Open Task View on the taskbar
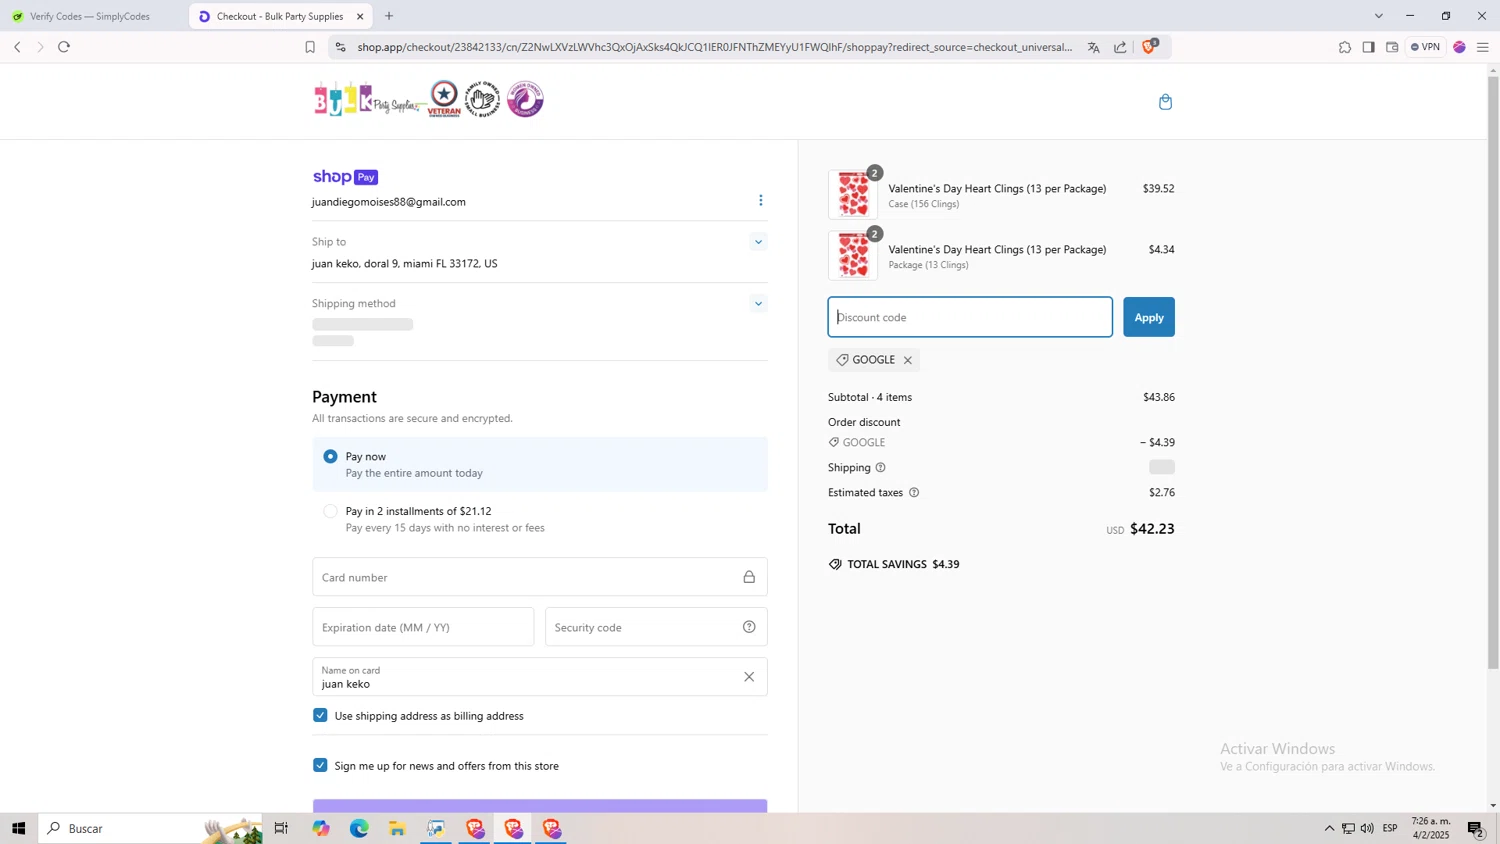 [x=281, y=828]
